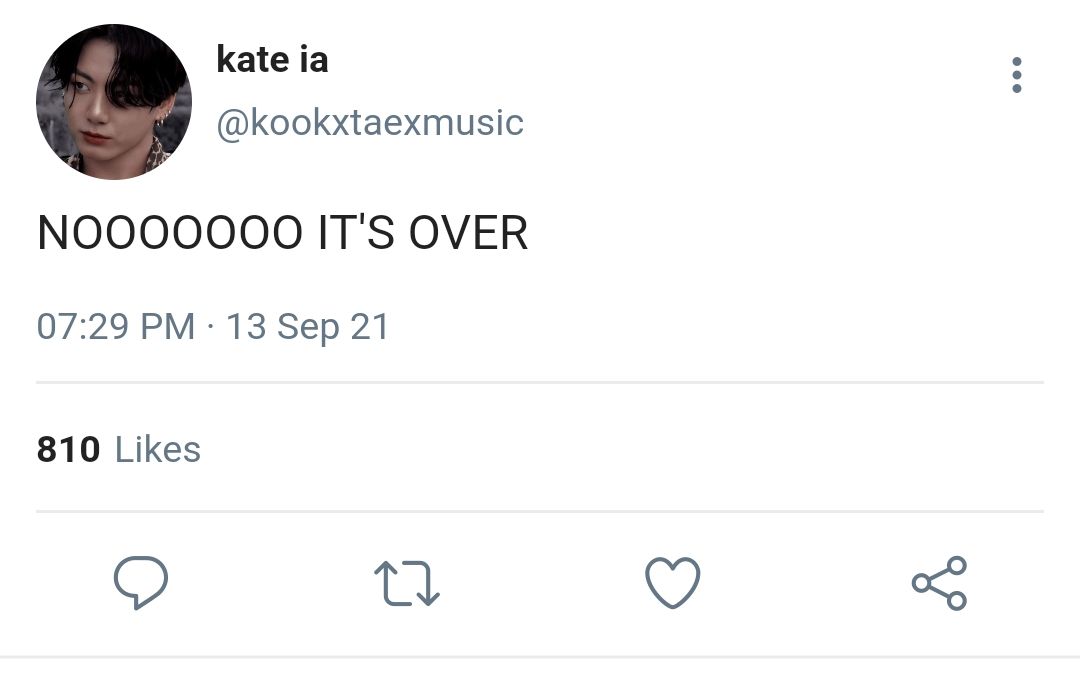The width and height of the screenshot is (1080, 675).
Task: Click the word NOOOOOOO in tweet
Action: 169,233
